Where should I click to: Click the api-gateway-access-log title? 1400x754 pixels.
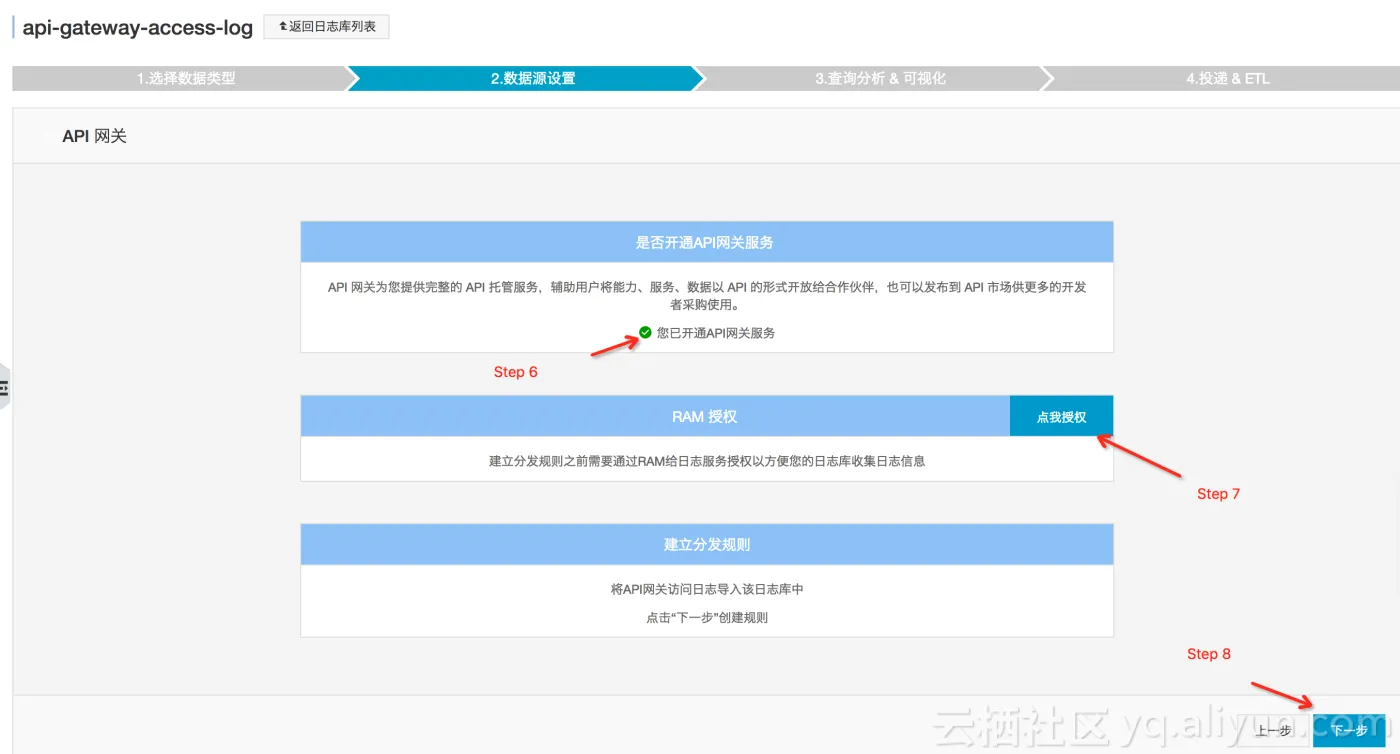coord(138,27)
